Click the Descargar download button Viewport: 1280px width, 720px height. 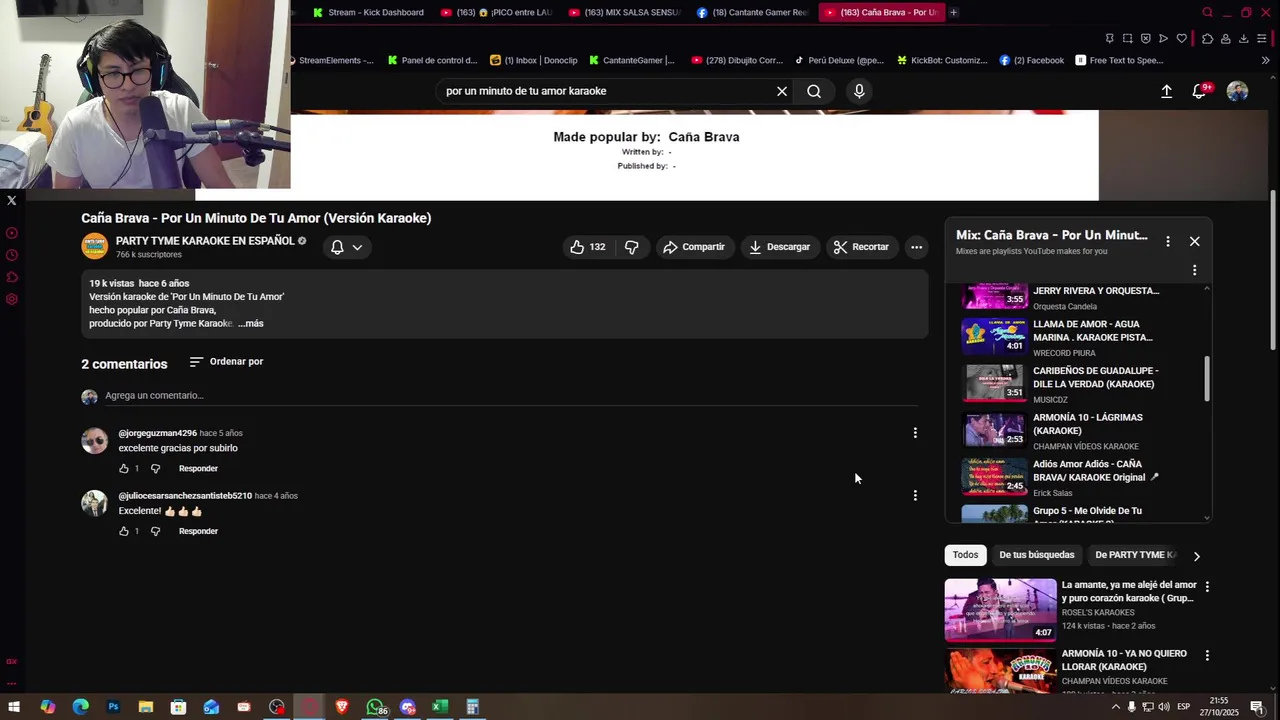(779, 247)
